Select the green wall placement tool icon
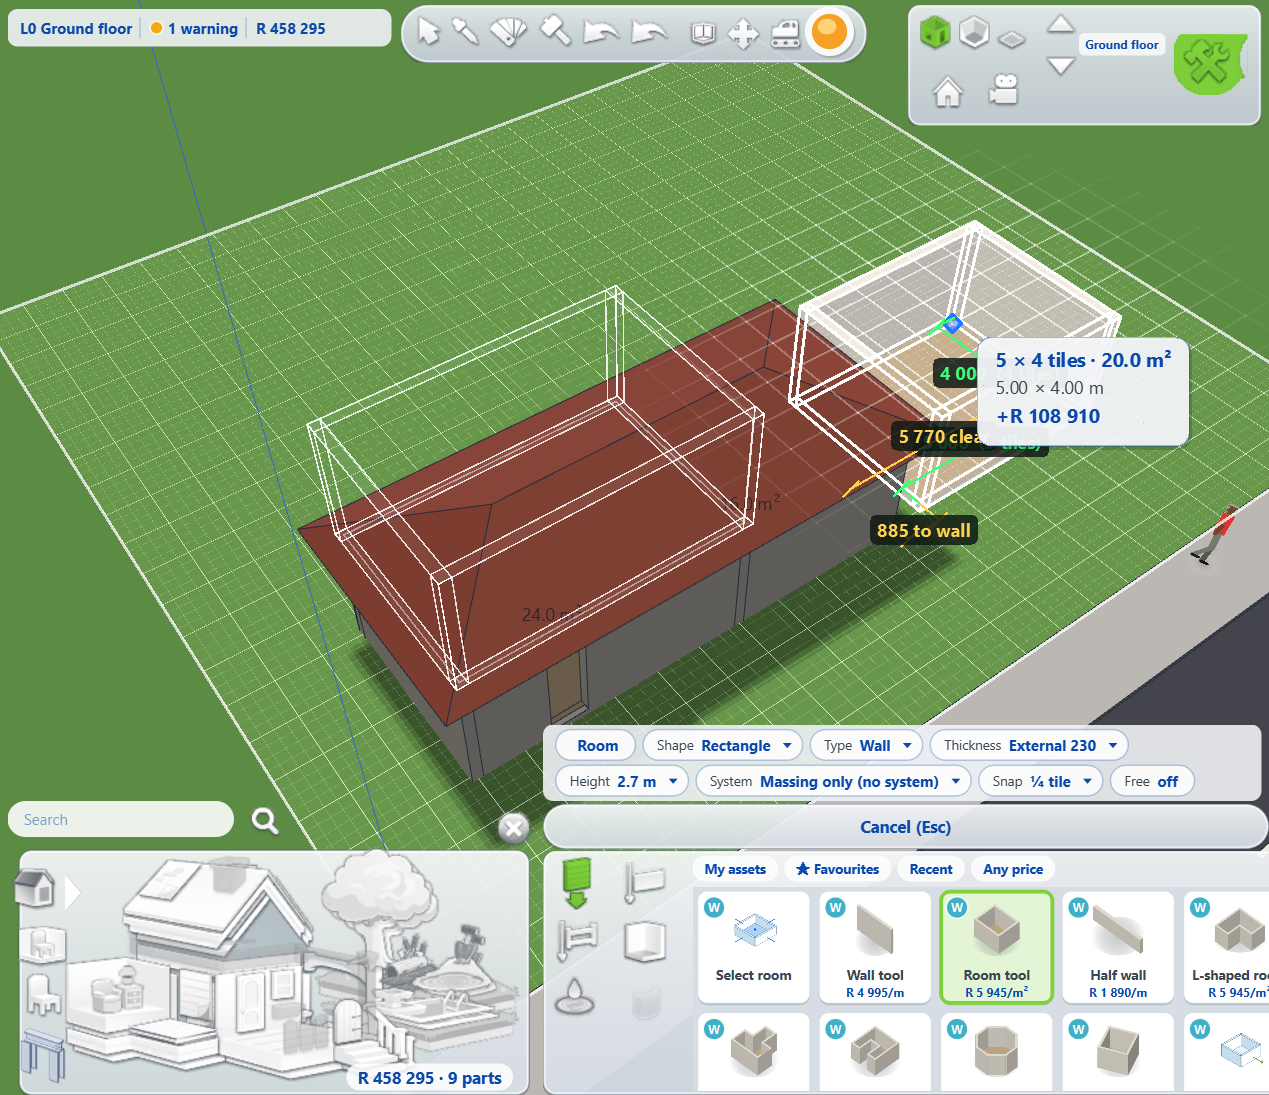This screenshot has width=1269, height=1095. point(577,882)
